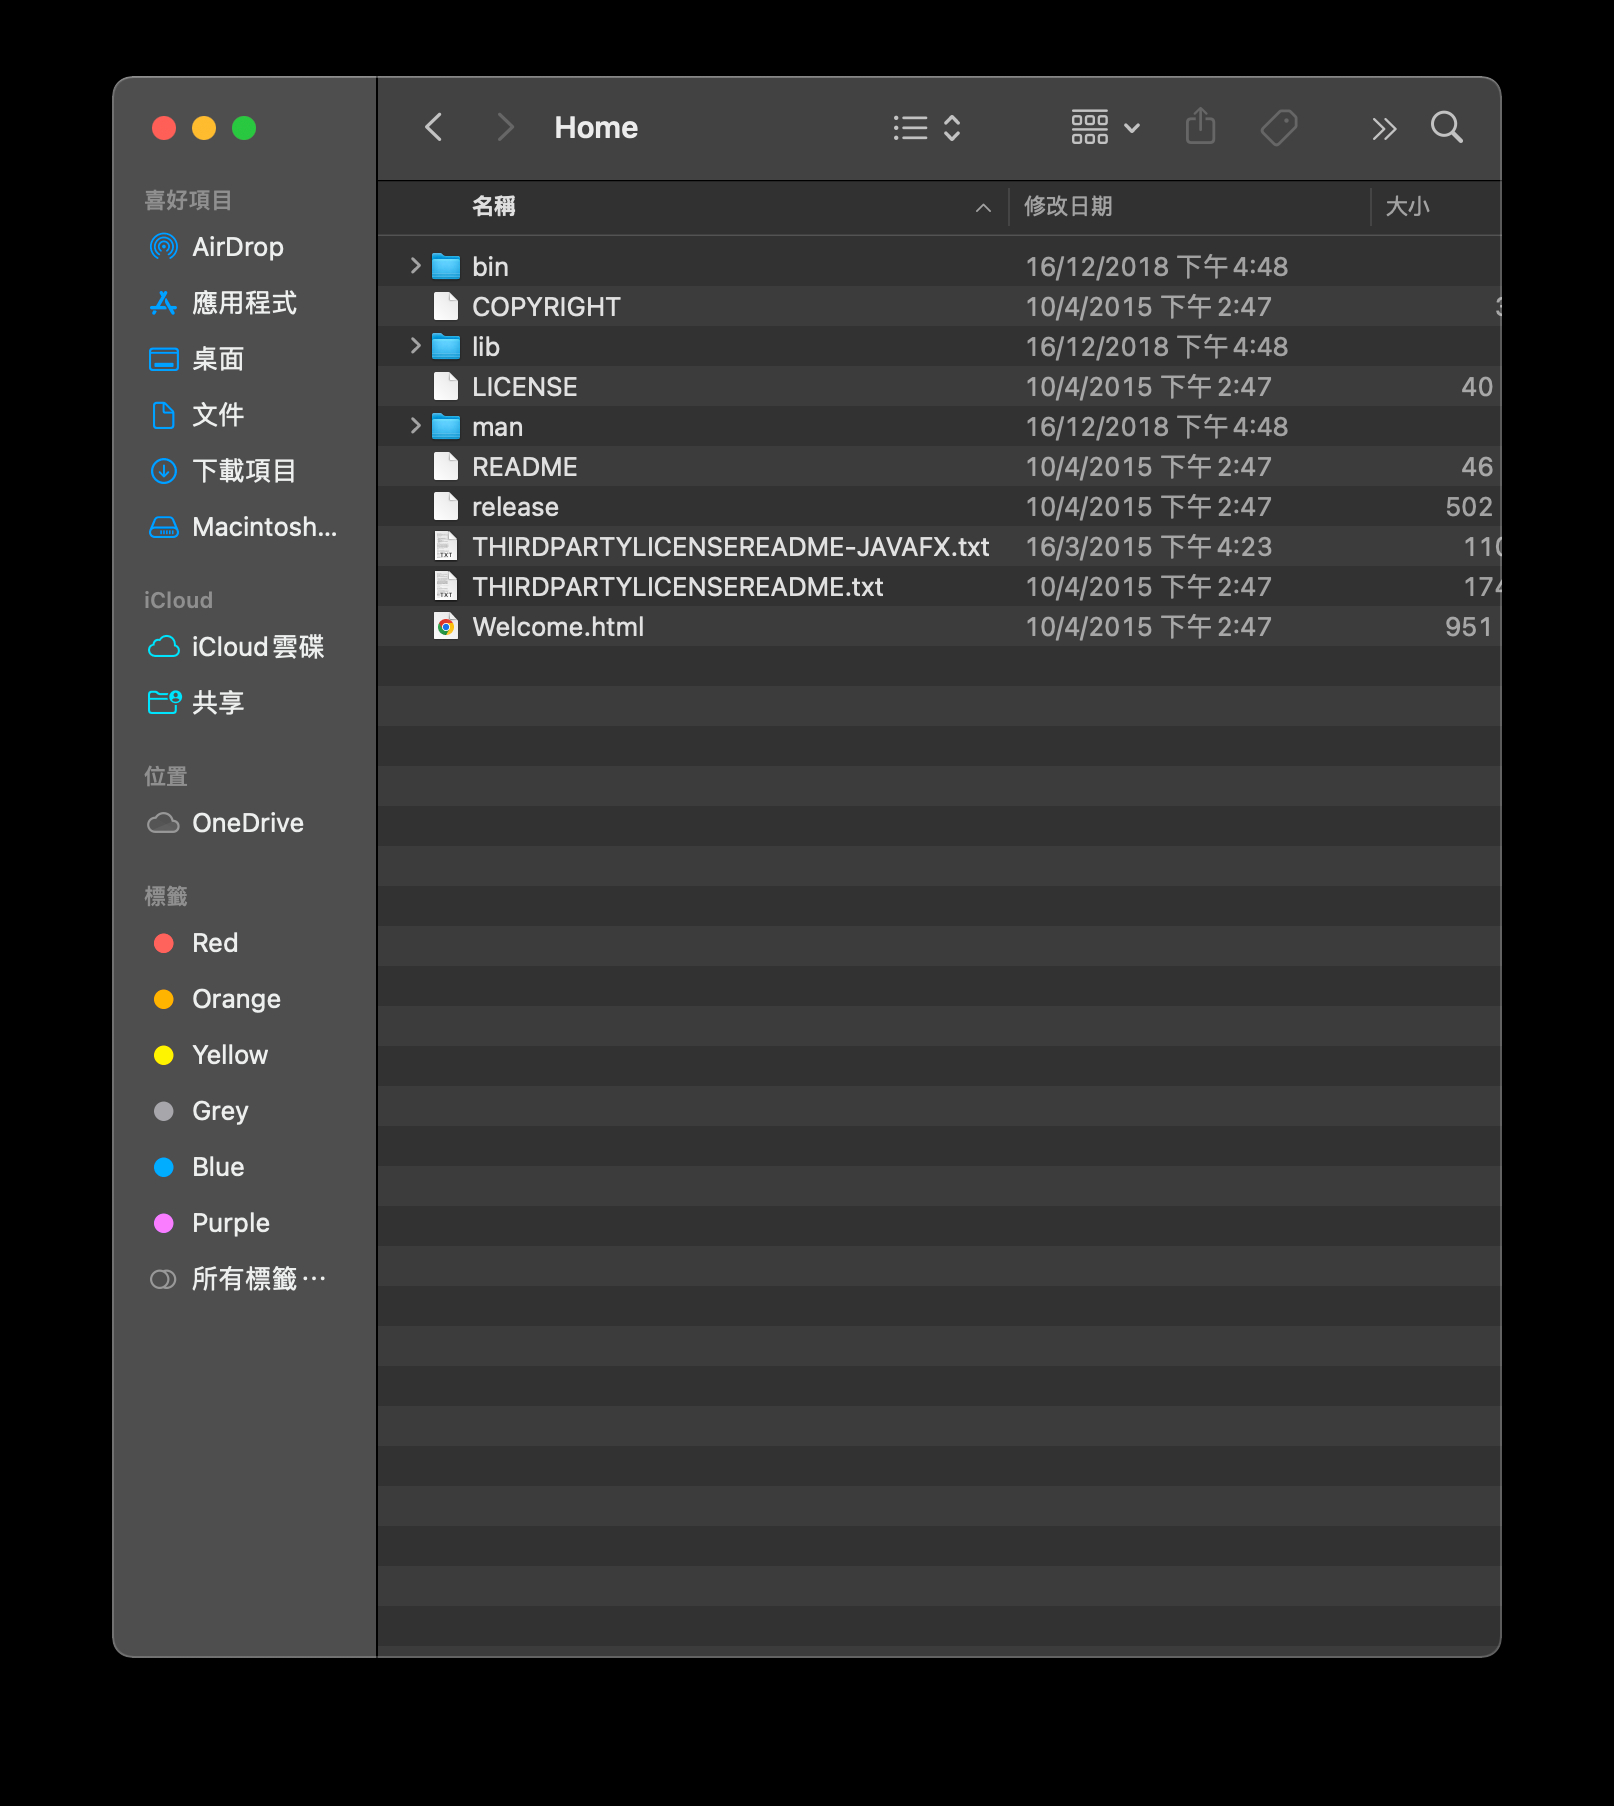
Task: Click the search magnifier icon
Action: [x=1446, y=128]
